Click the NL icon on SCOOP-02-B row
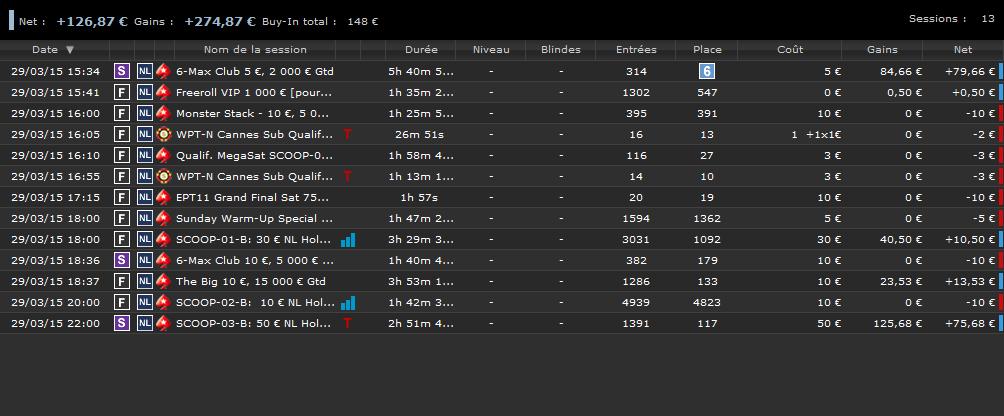This screenshot has width=1004, height=416. 145,302
